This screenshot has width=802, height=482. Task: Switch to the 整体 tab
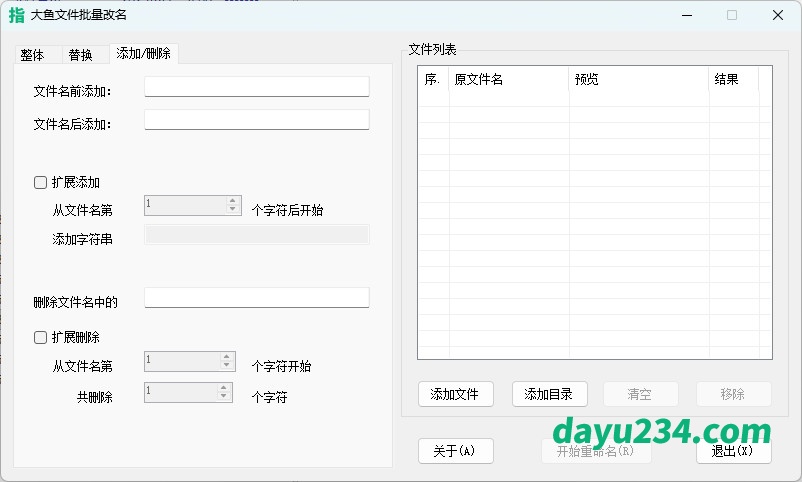tap(32, 55)
